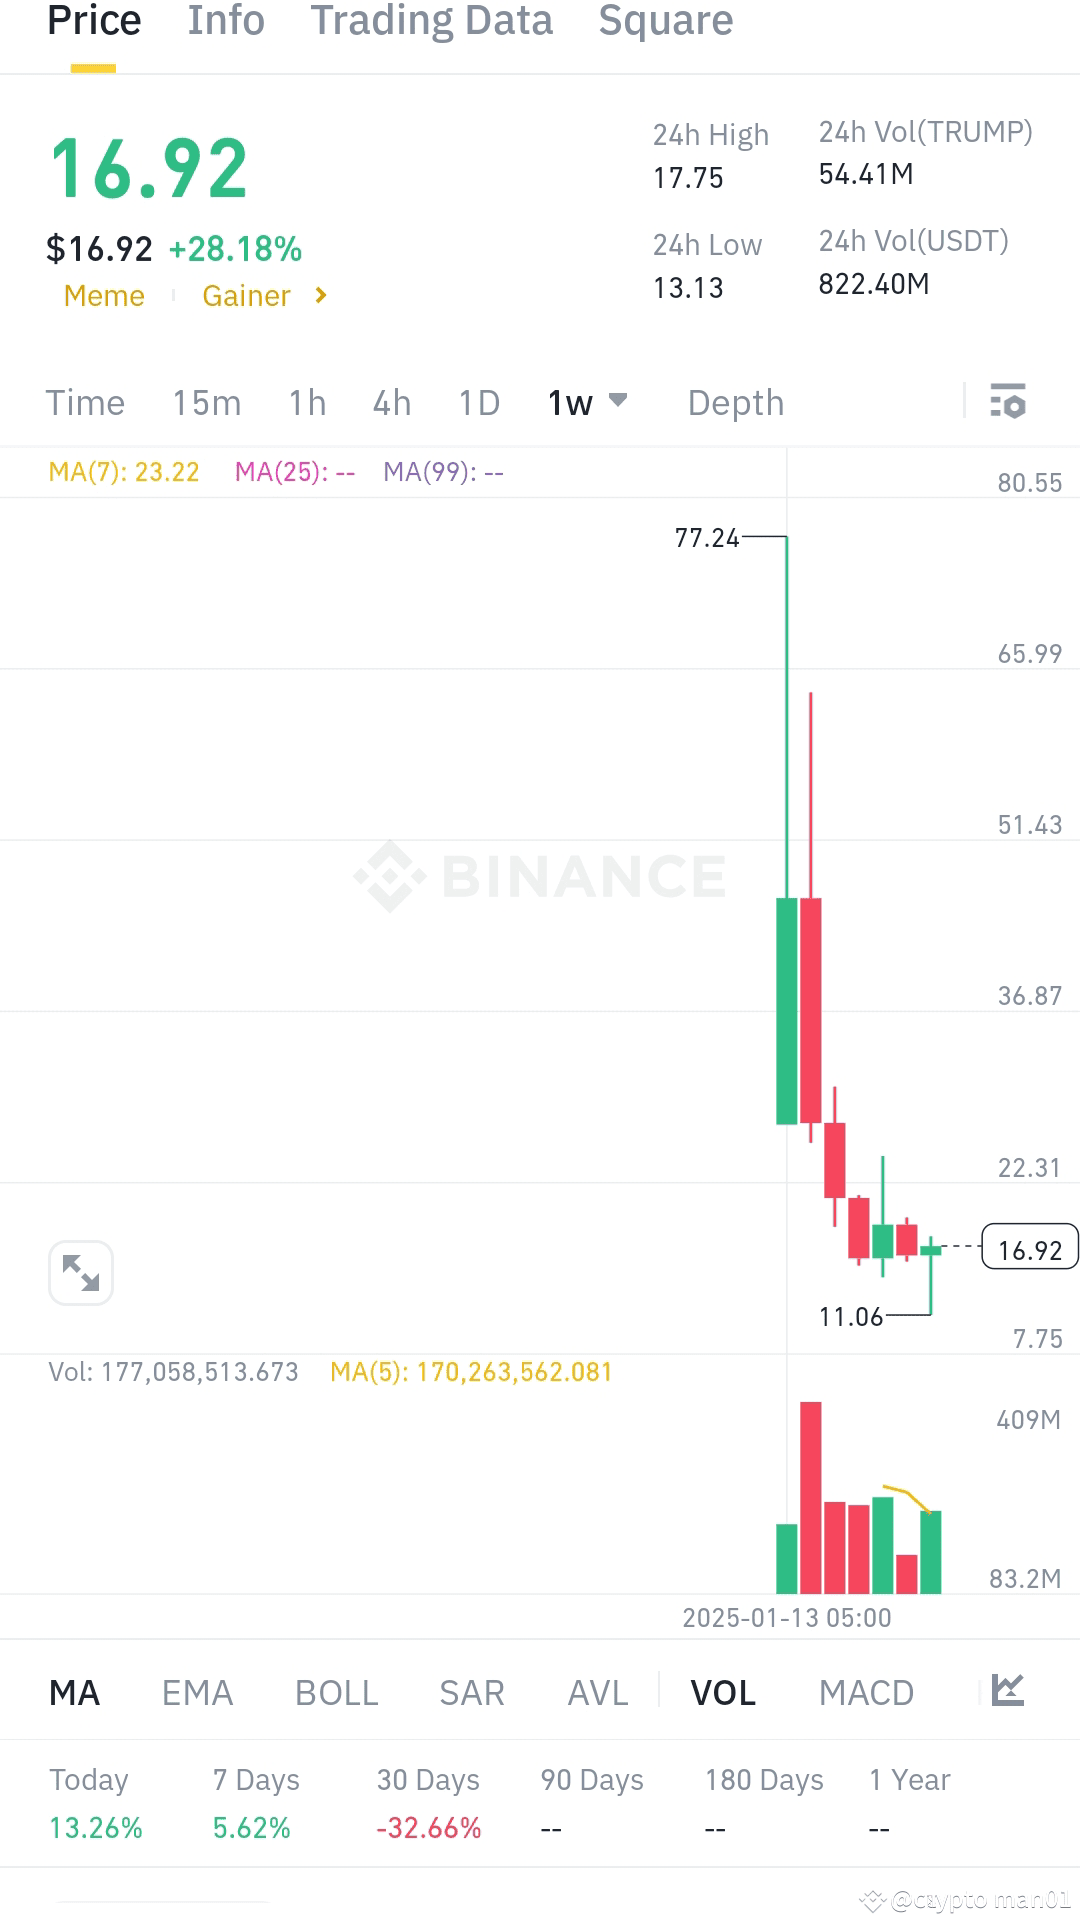
Task: Switch to the Info tab
Action: (x=225, y=20)
